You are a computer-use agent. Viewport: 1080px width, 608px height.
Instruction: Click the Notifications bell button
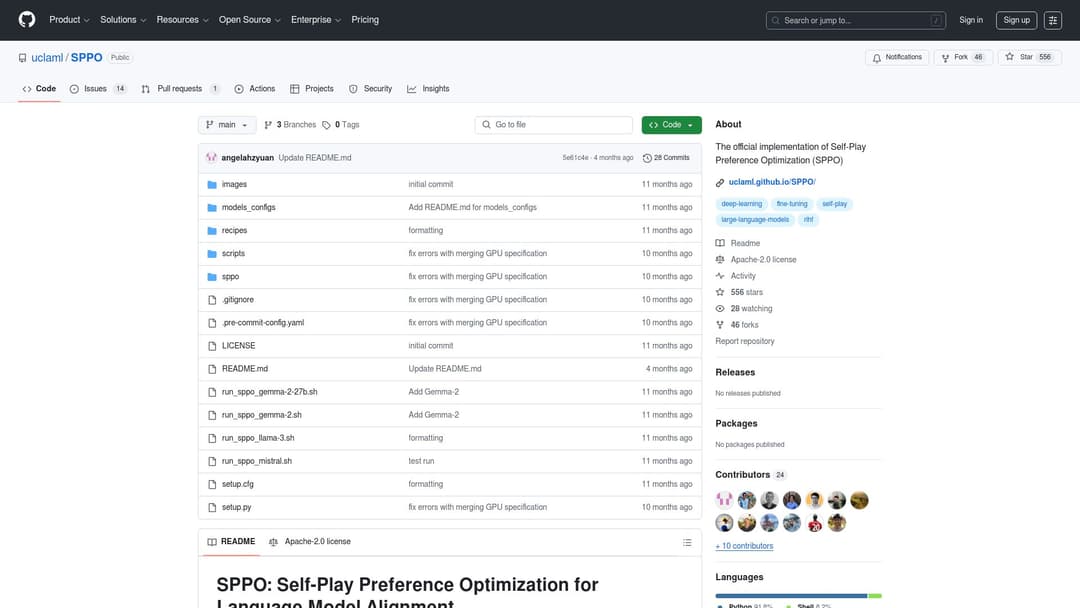coord(897,58)
